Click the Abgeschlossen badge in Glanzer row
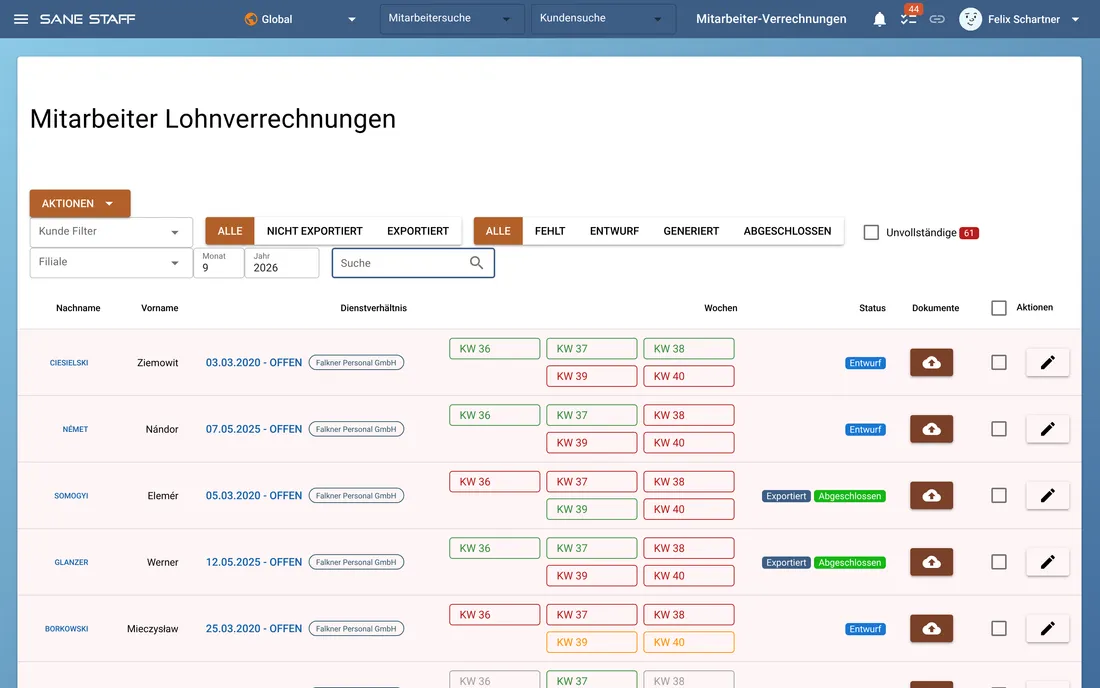 850,562
